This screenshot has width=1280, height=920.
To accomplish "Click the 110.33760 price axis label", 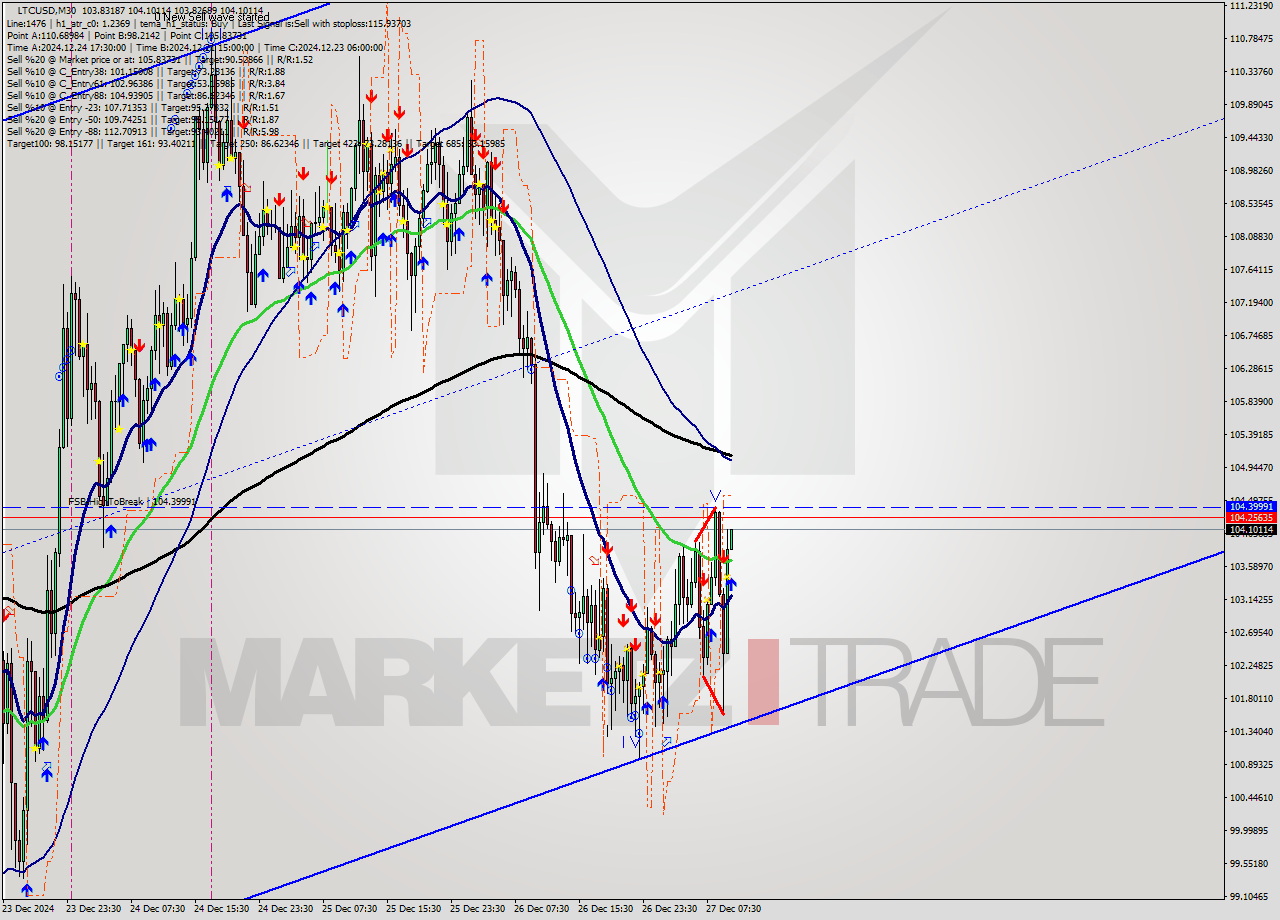I will coord(1251,72).
